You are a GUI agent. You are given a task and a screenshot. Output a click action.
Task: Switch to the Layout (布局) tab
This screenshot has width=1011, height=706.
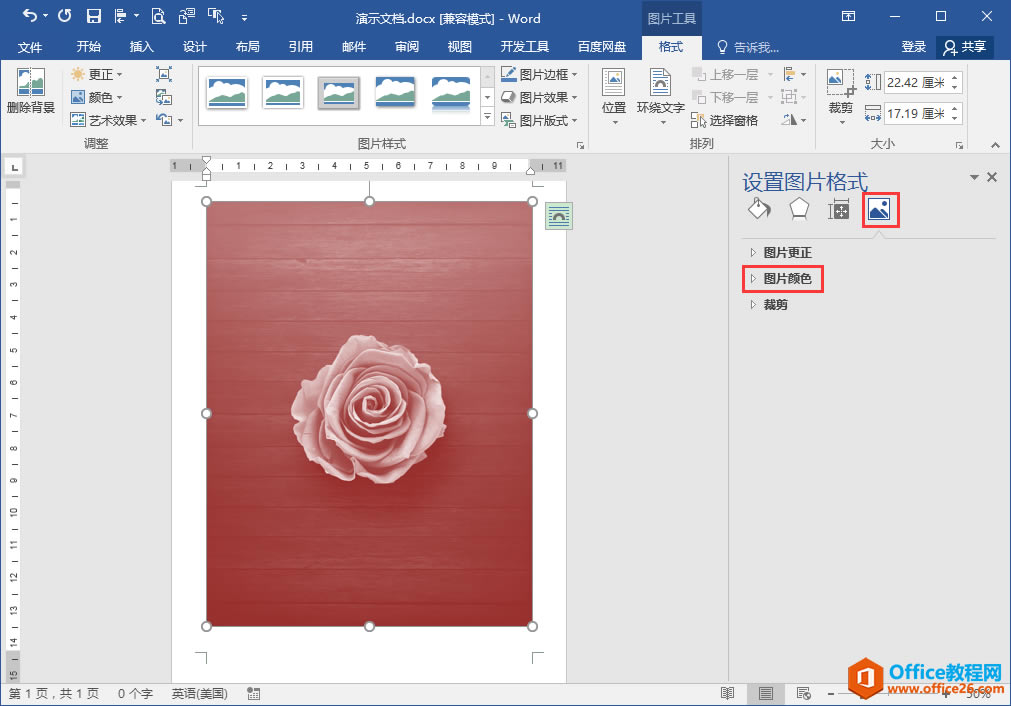click(x=248, y=46)
